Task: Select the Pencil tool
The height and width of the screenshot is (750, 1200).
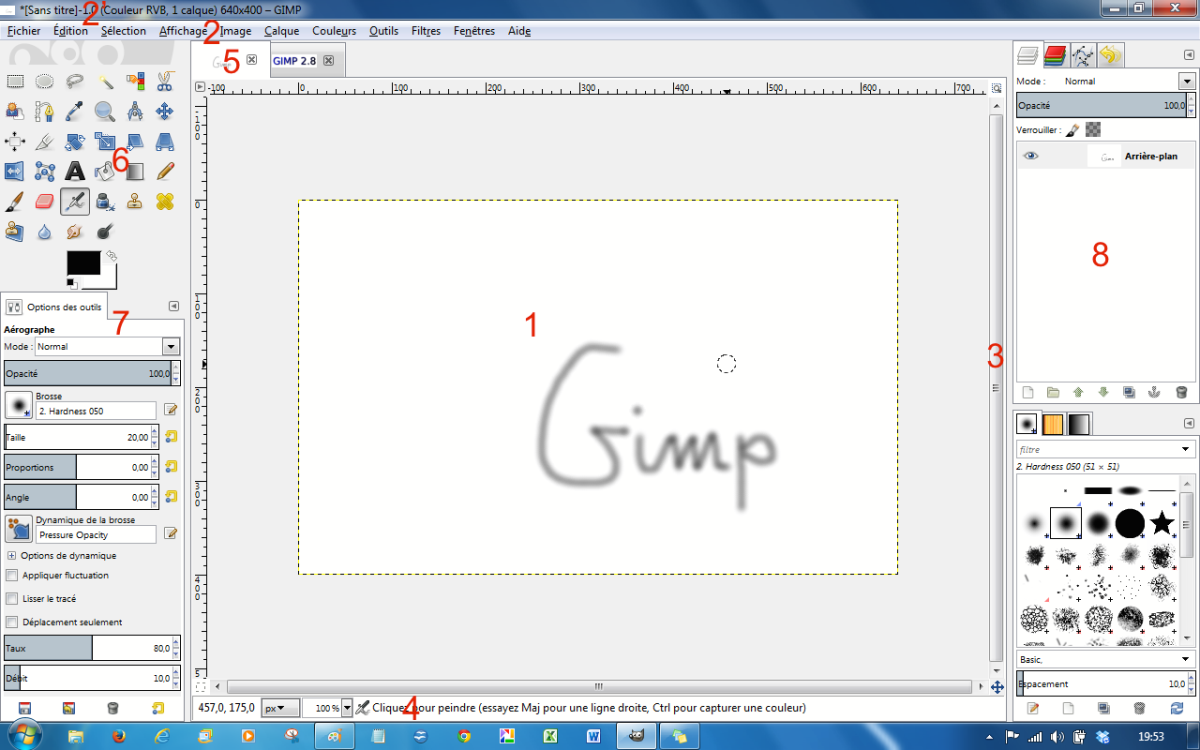Action: (165, 171)
